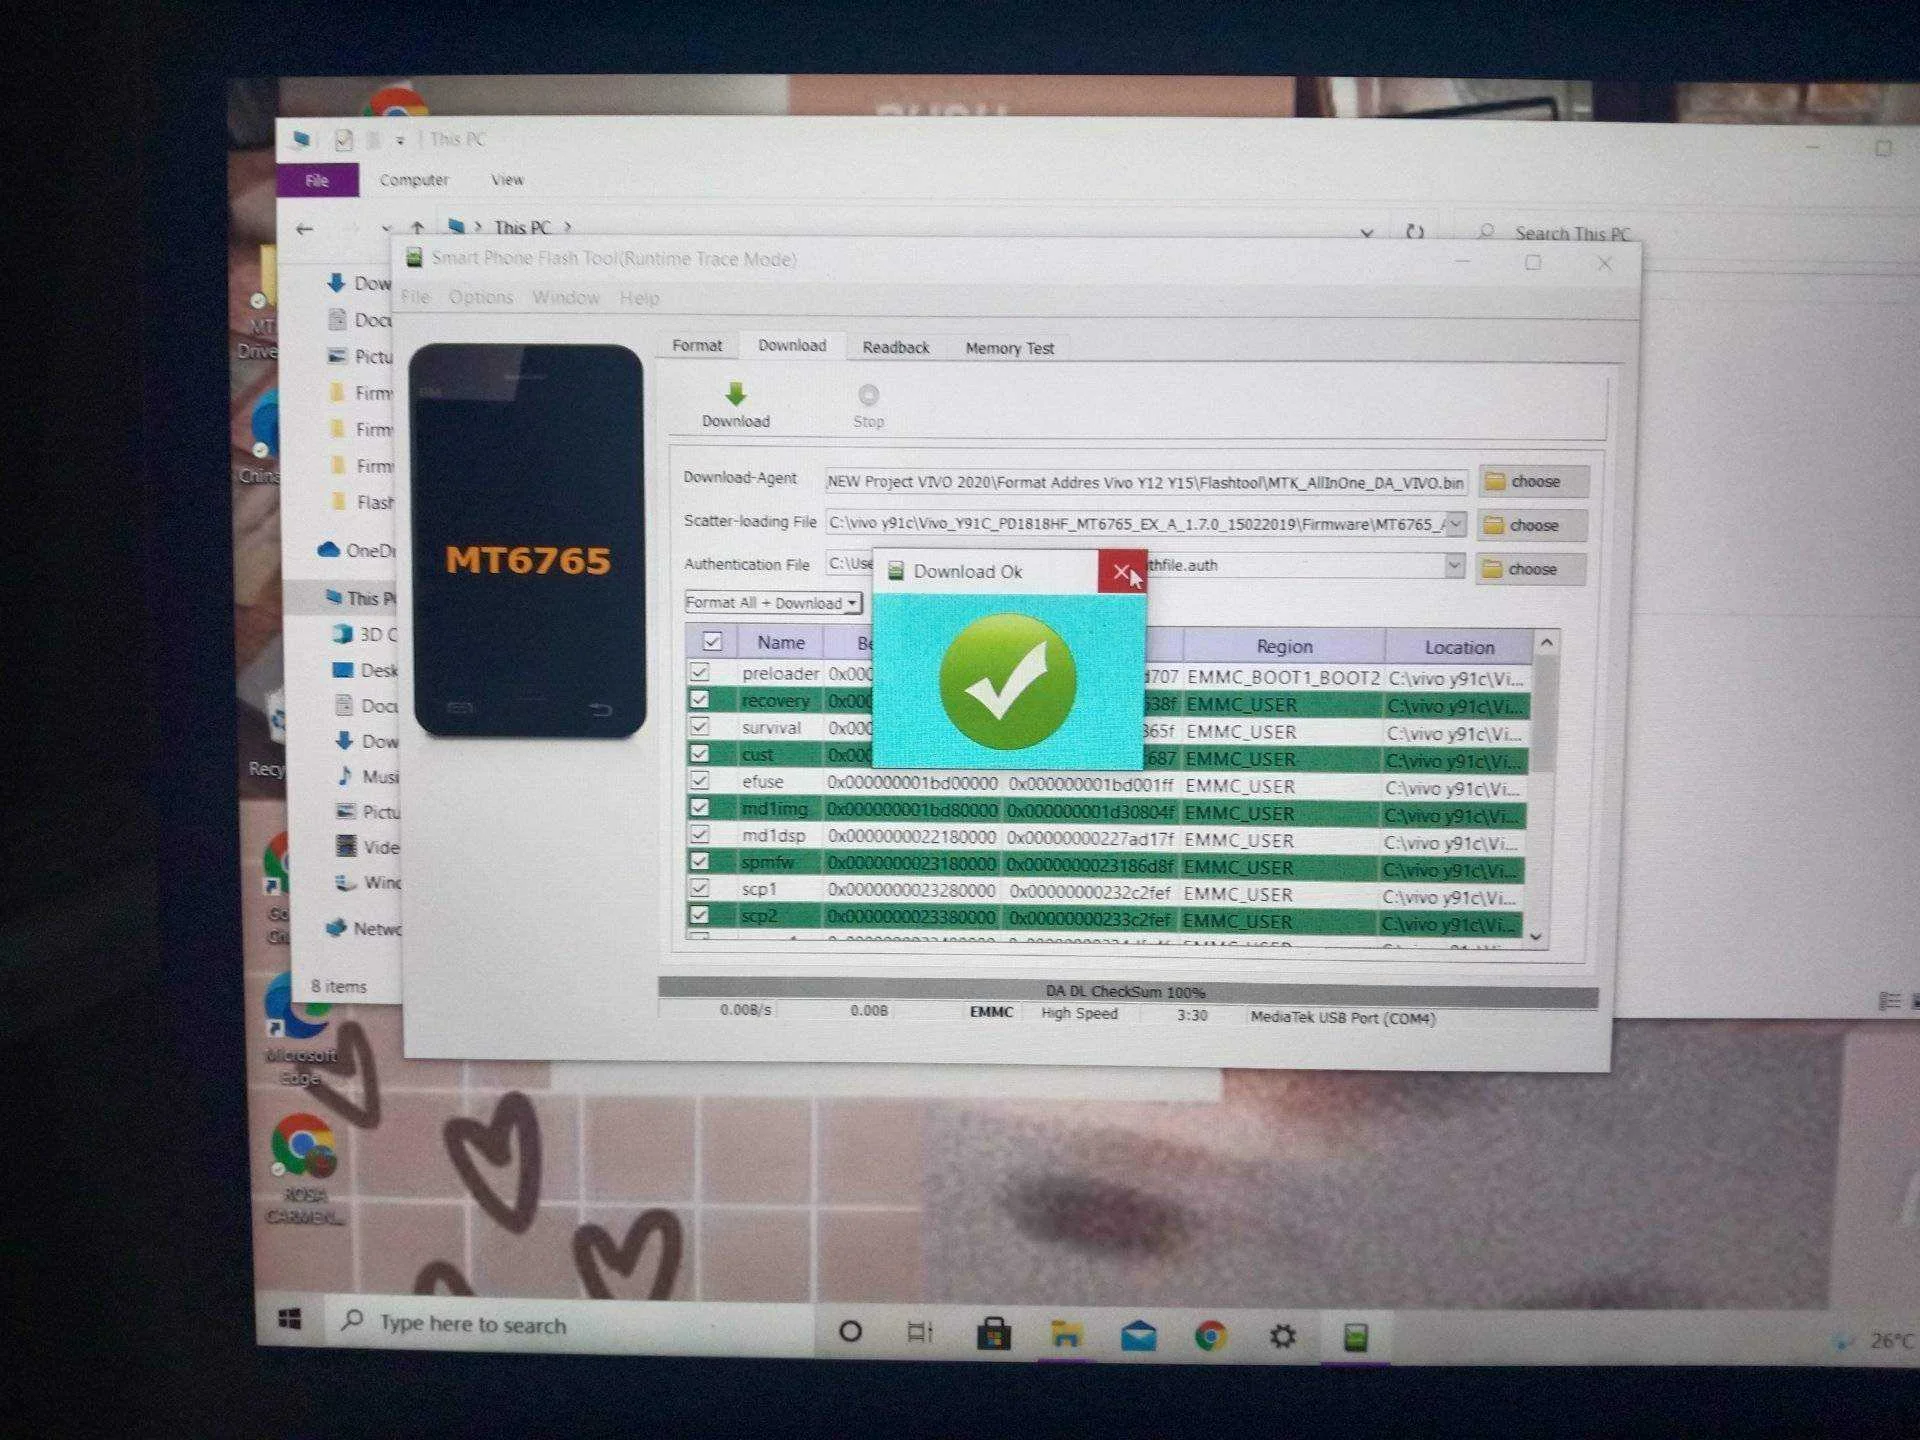
Task: Open File tab in This PC window
Action: (317, 180)
